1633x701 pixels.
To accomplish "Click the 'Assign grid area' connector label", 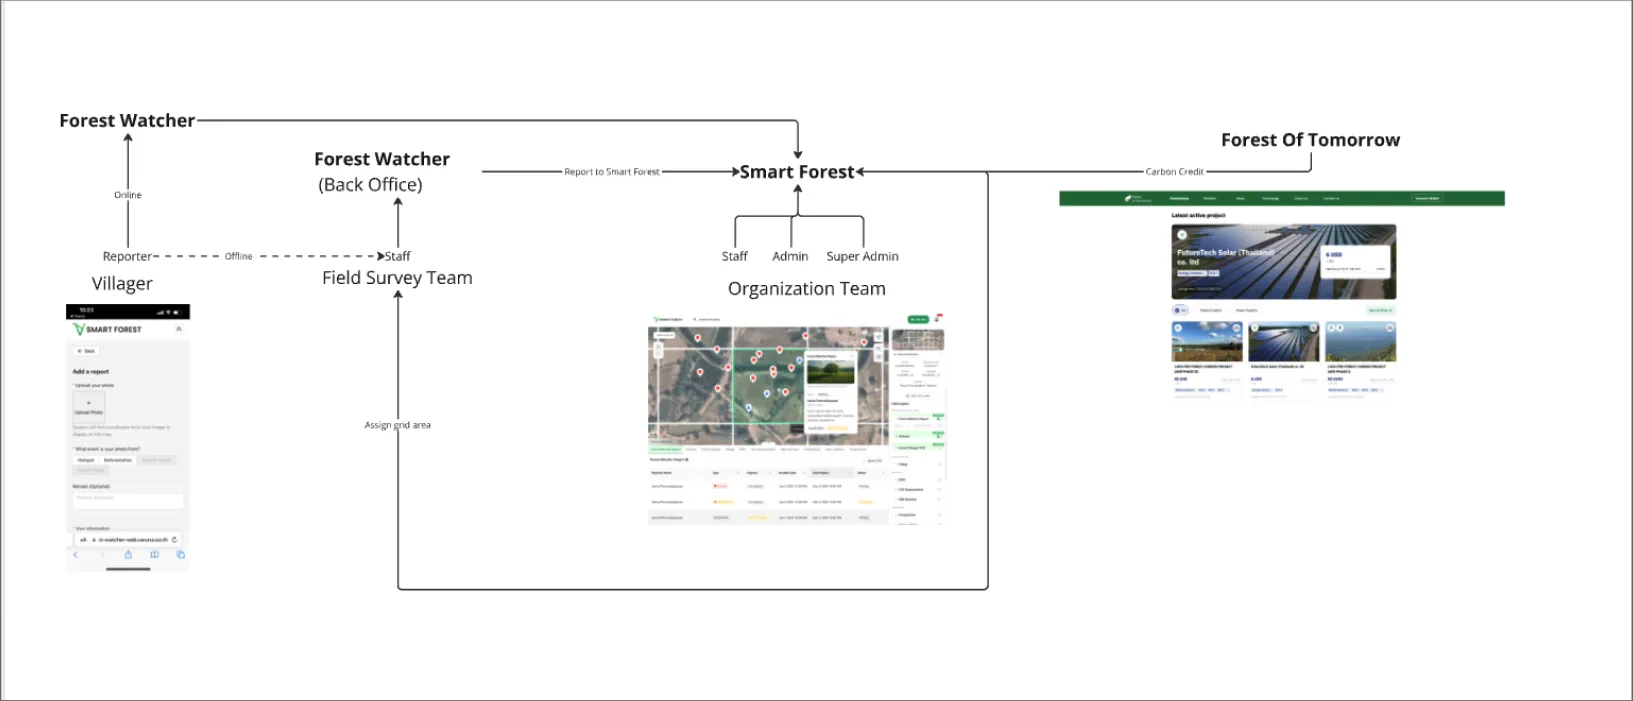I will (x=397, y=425).
